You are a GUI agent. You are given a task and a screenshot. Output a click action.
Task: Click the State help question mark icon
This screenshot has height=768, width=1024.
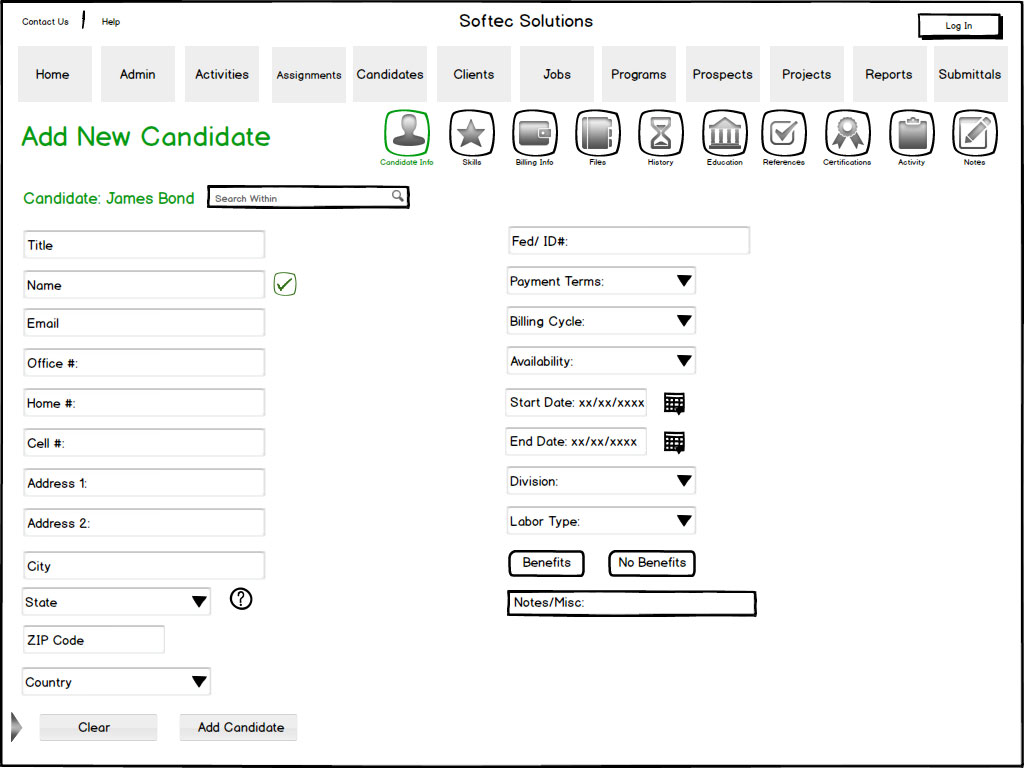pos(241,599)
